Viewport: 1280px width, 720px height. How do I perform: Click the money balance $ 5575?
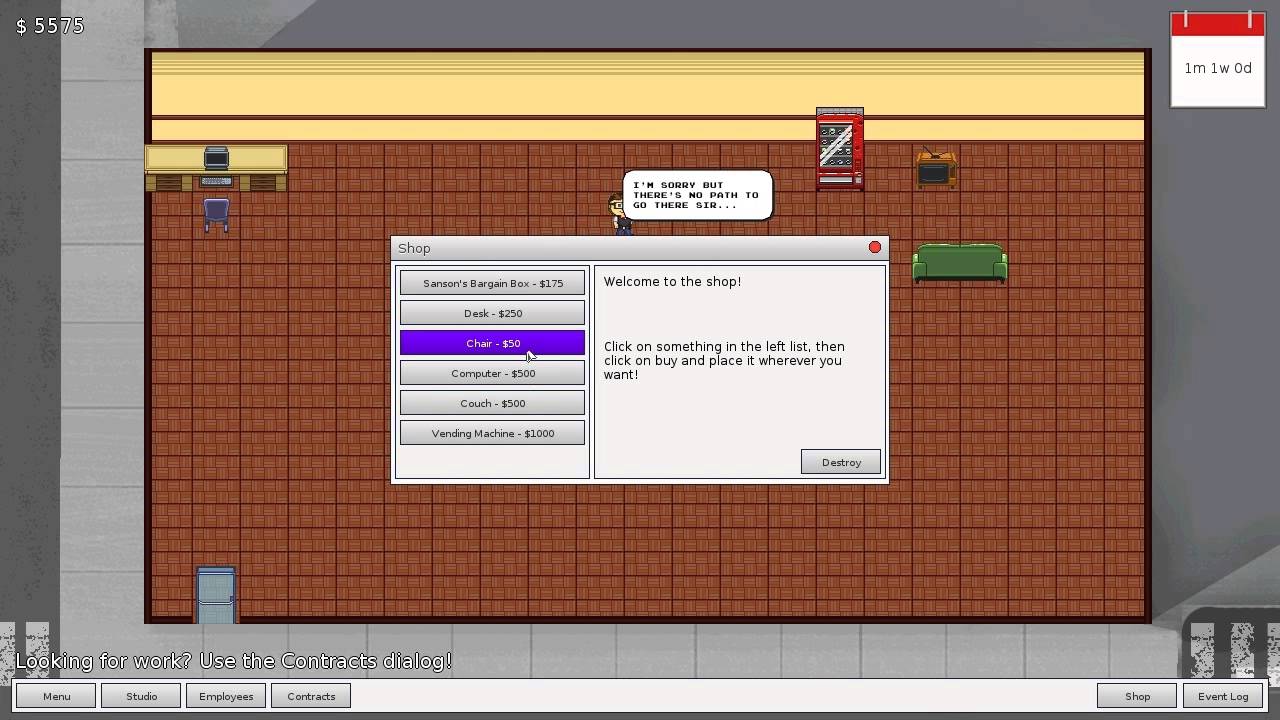50,26
